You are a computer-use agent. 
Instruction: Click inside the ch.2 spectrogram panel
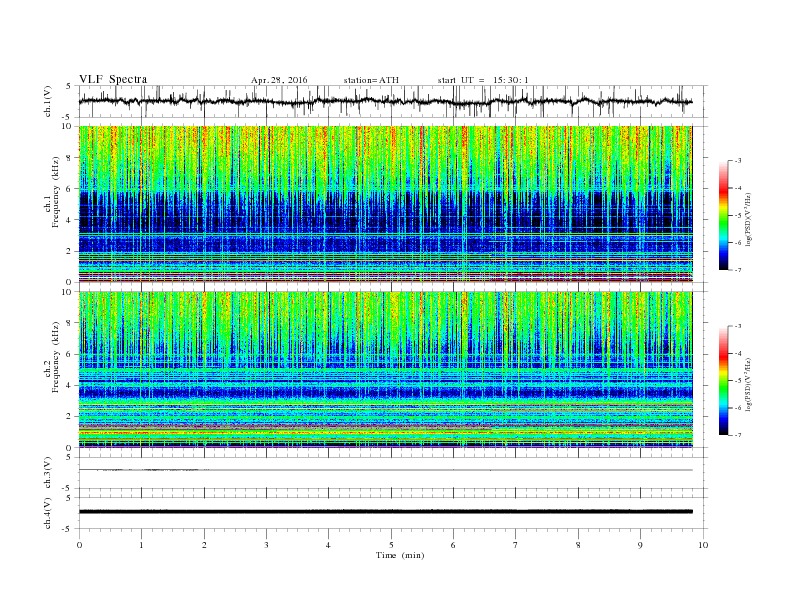[385, 370]
